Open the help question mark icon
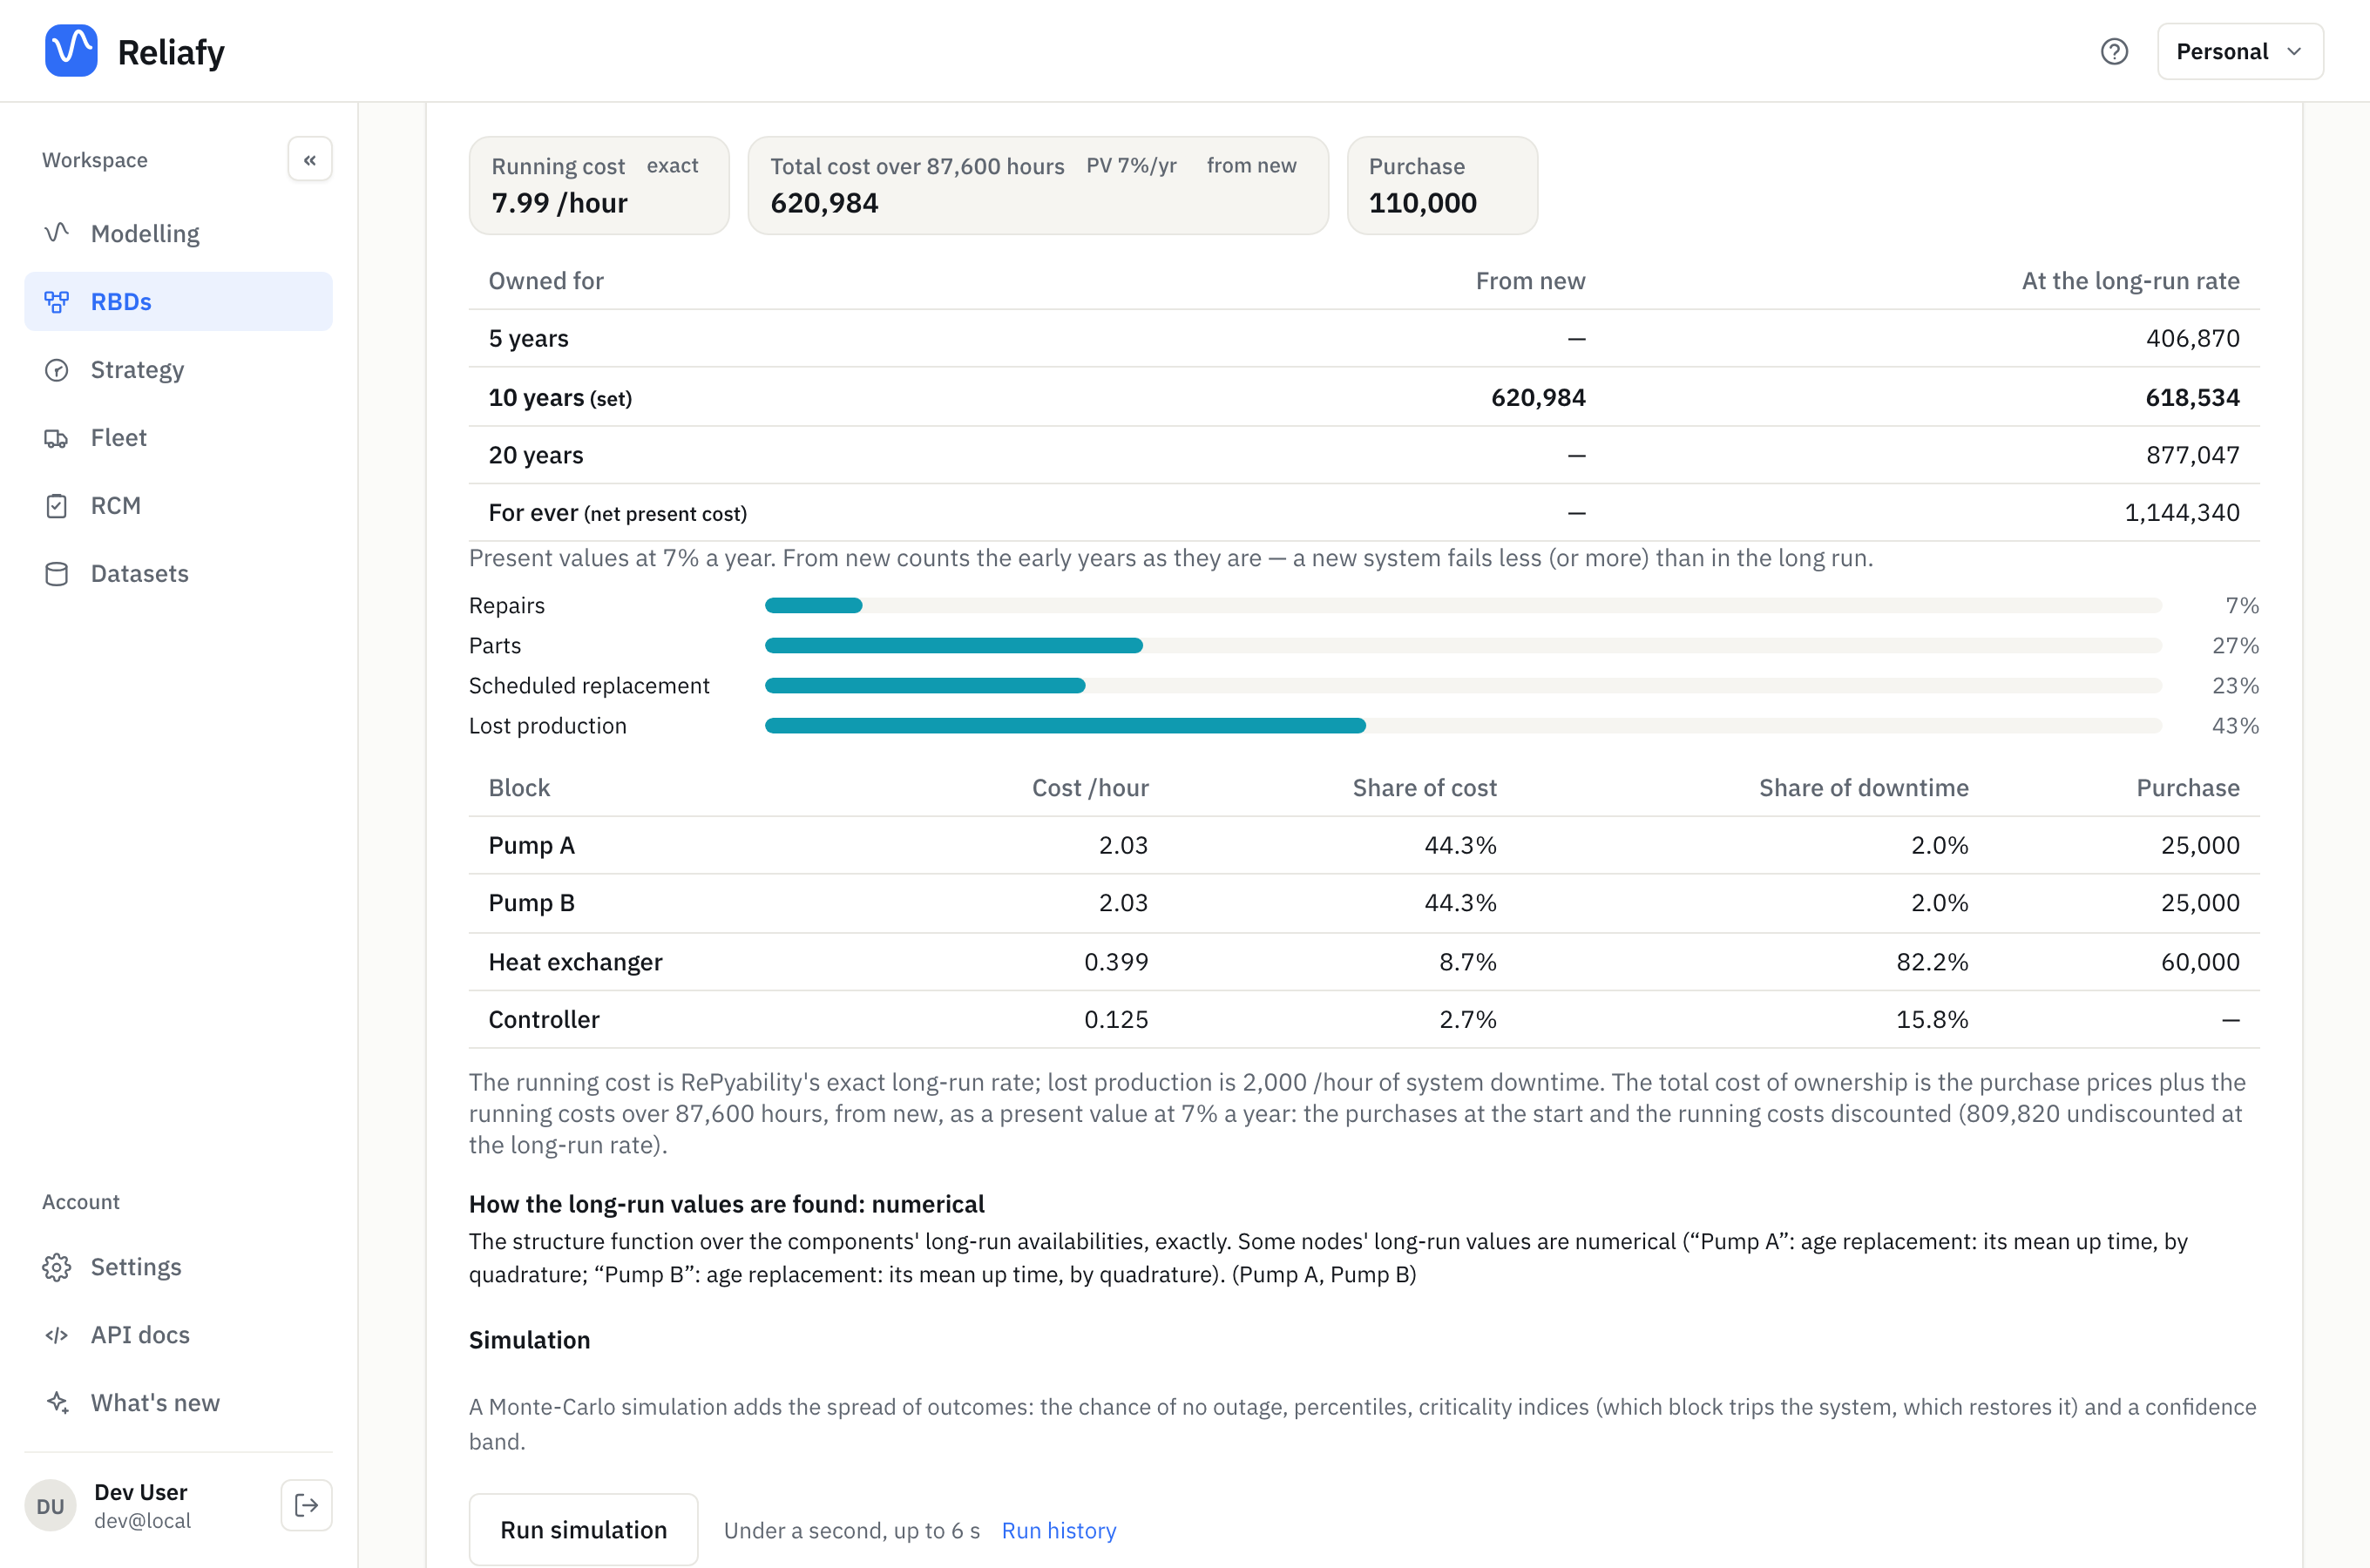Screen dimensions: 2370x1568 (2114, 51)
